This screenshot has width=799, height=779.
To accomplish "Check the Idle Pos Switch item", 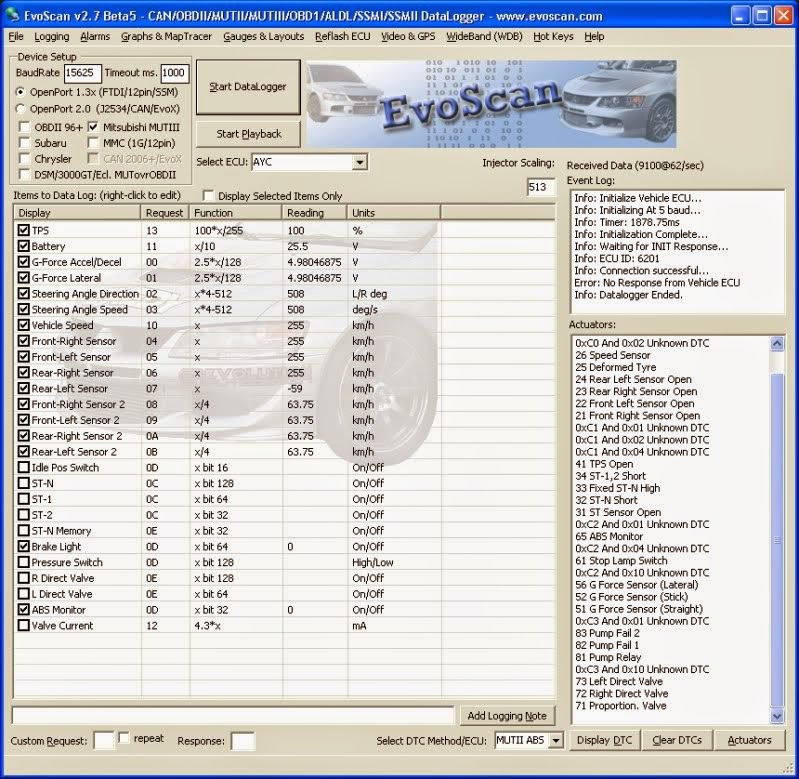I will coord(23,467).
